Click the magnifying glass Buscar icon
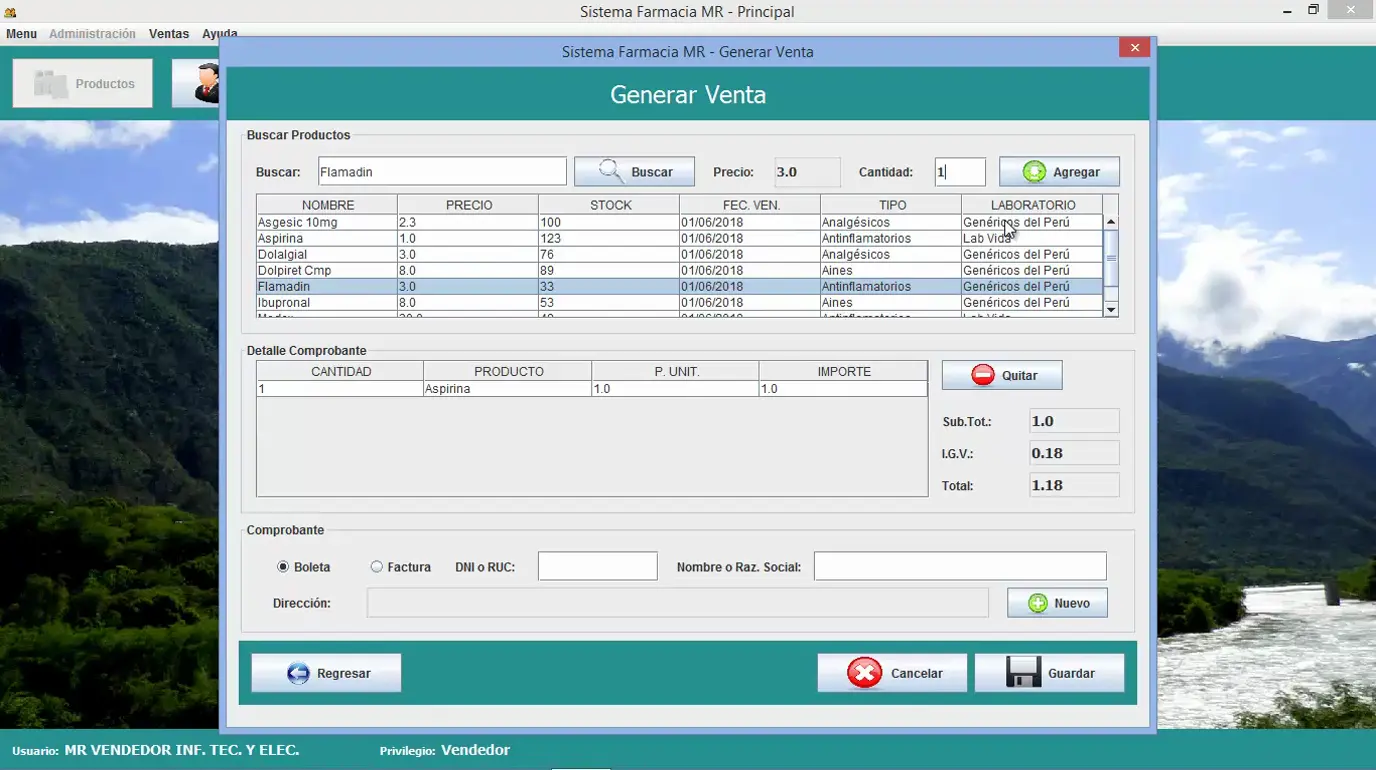 (611, 171)
